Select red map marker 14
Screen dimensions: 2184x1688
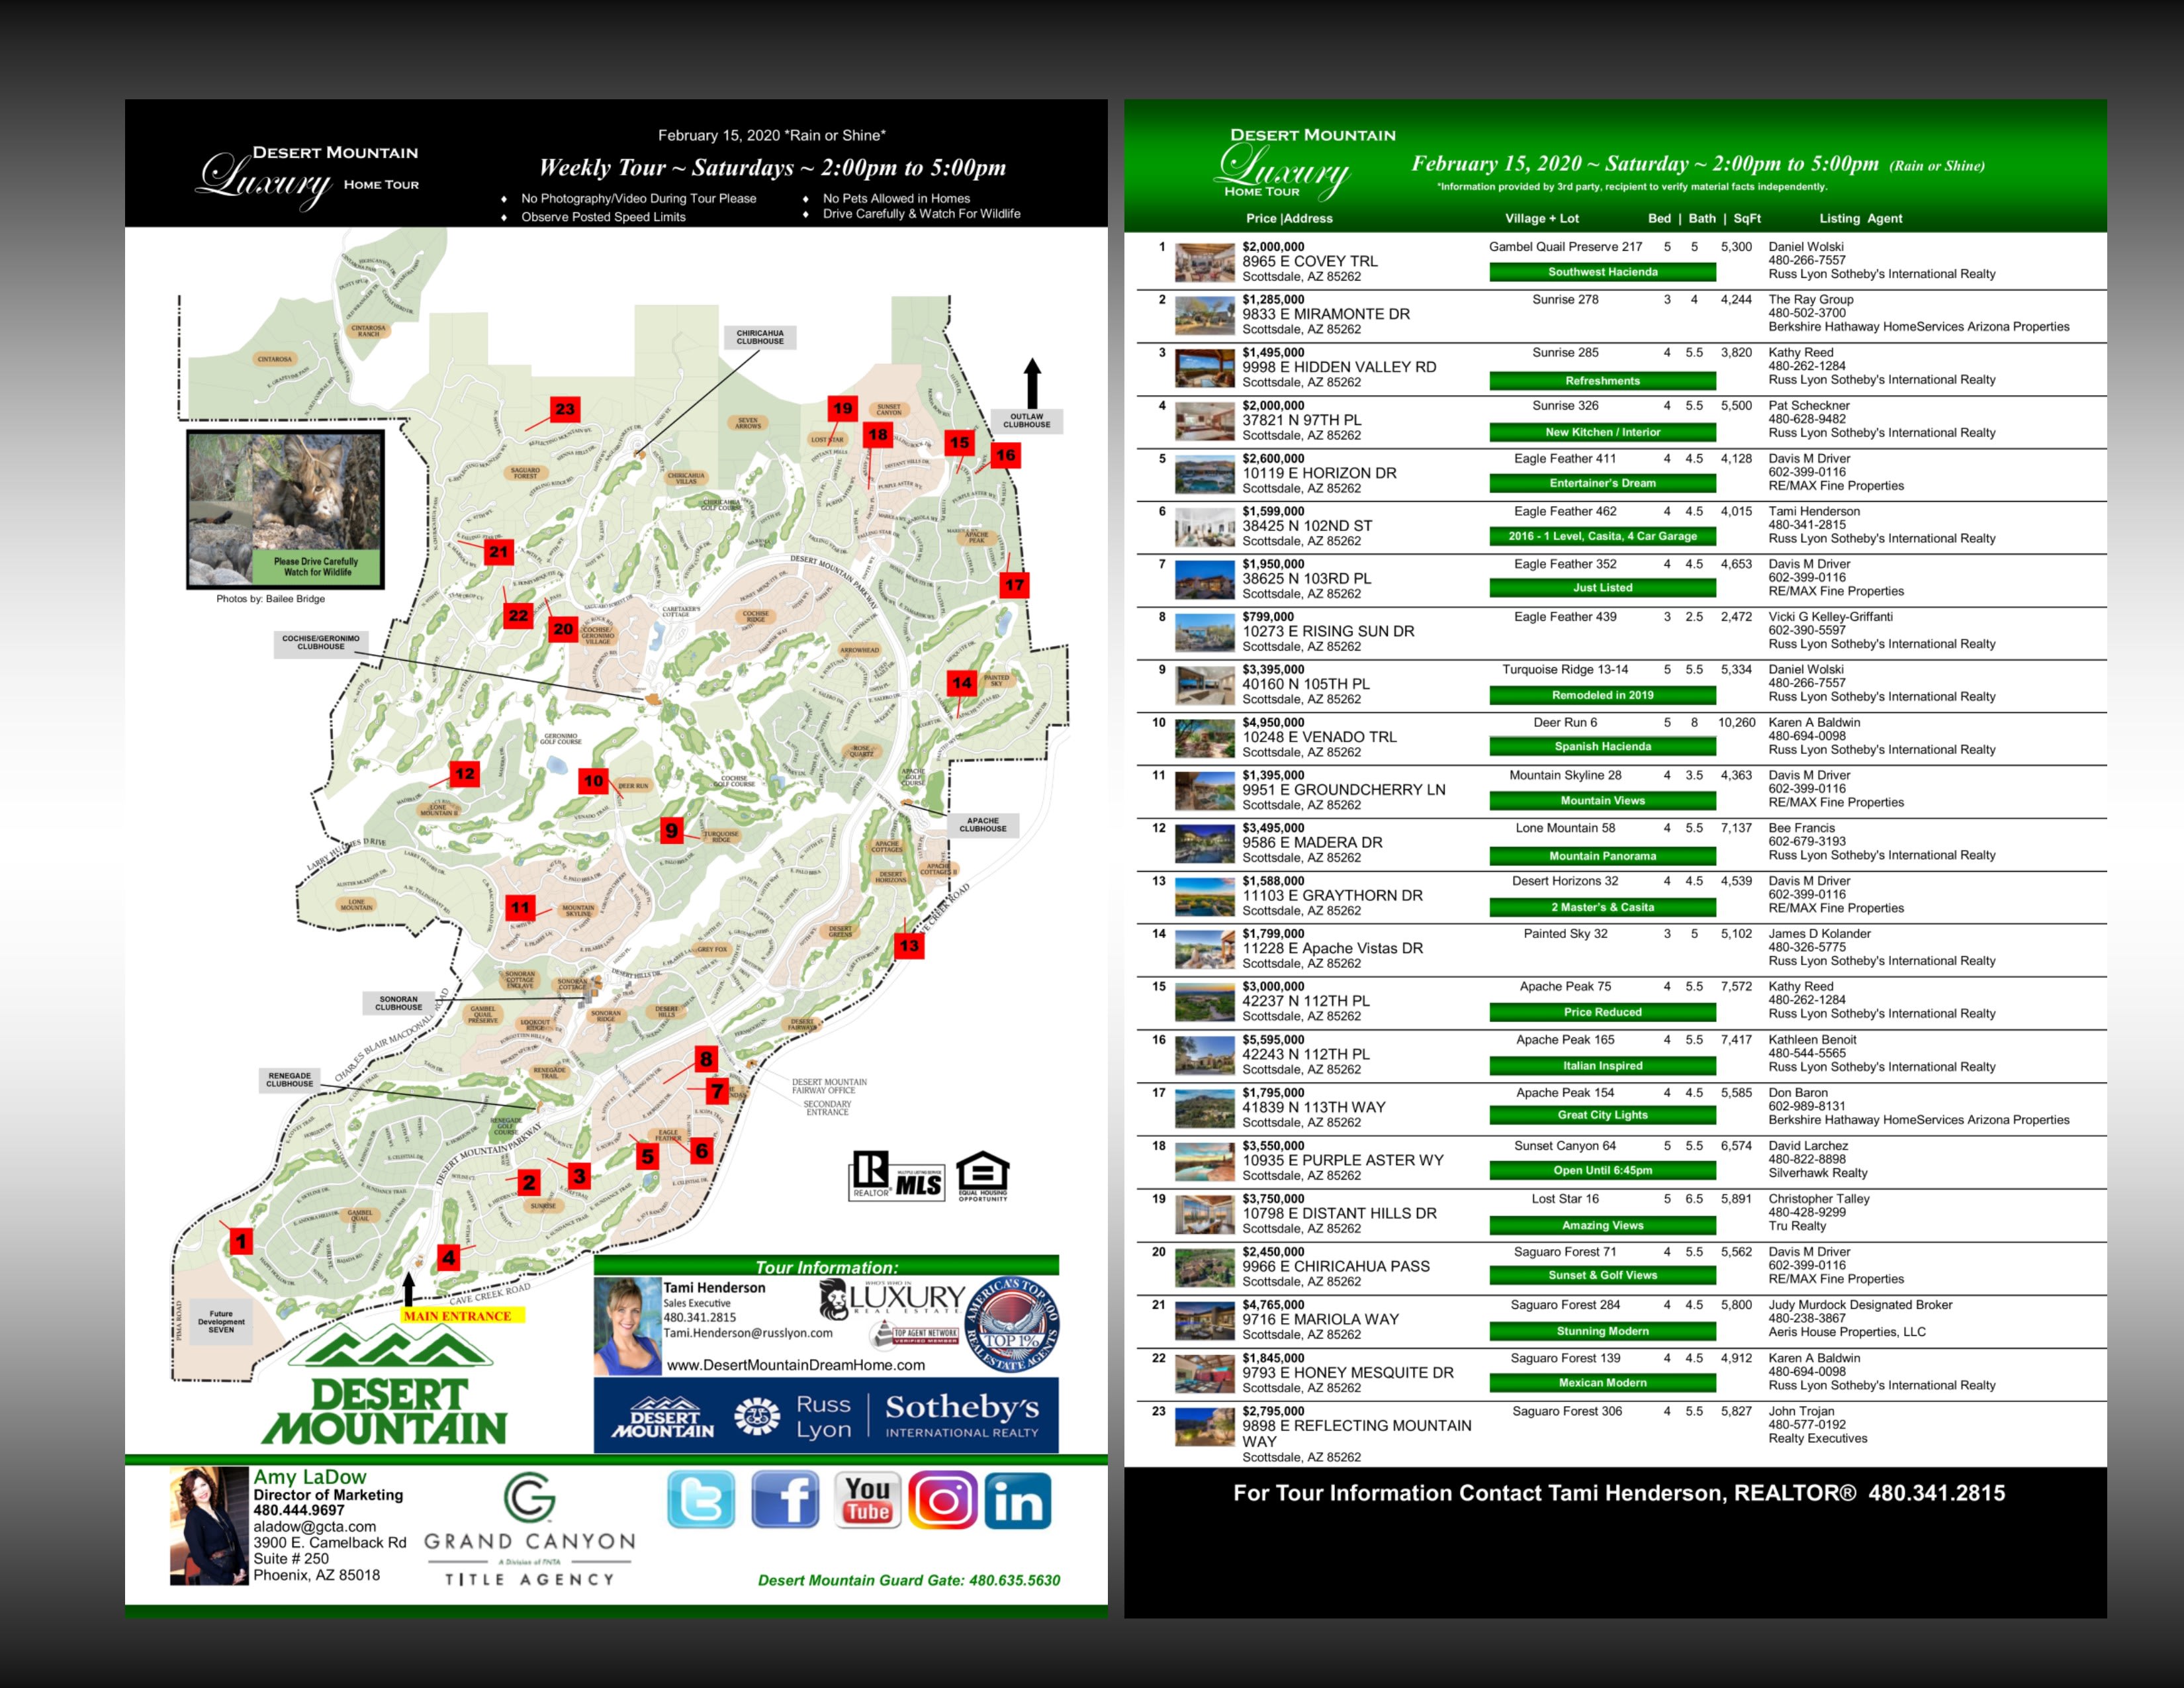tap(962, 683)
